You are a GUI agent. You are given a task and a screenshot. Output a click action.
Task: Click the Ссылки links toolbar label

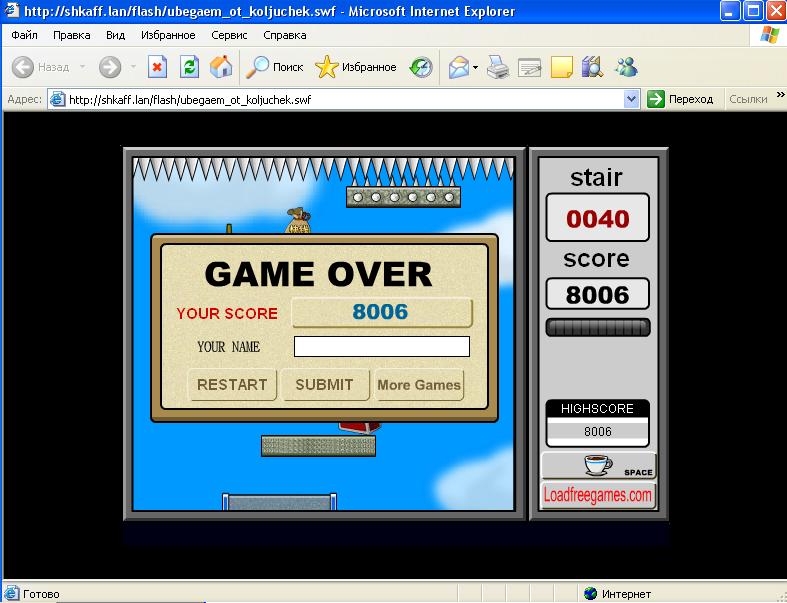click(x=748, y=99)
